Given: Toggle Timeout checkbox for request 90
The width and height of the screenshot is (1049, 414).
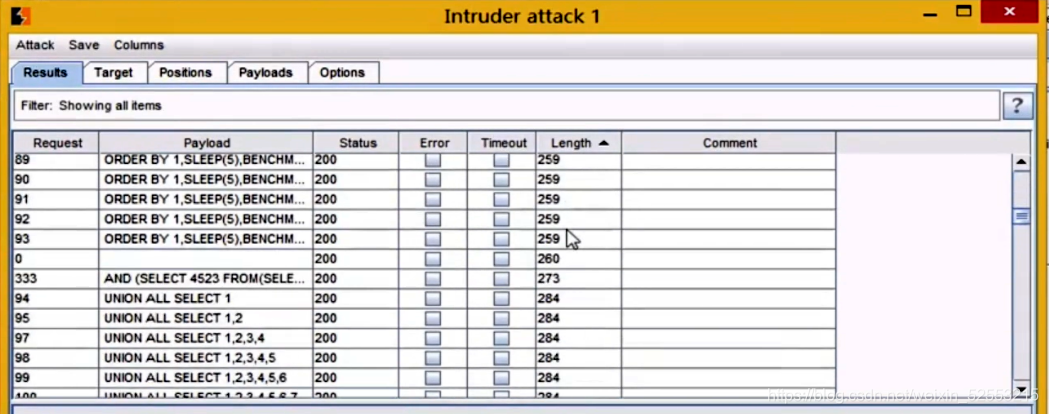Looking at the screenshot, I should (x=501, y=180).
